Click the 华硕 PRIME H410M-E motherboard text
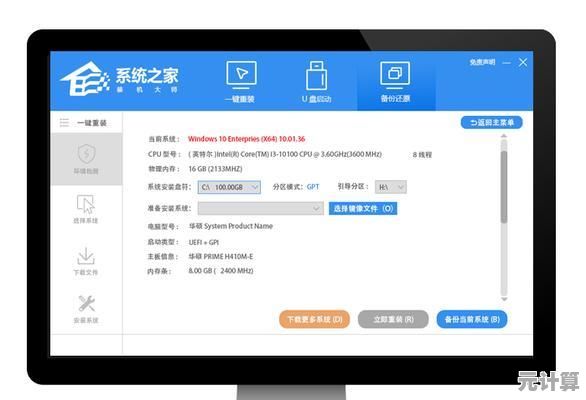This screenshot has width=586, height=400. 220,256
